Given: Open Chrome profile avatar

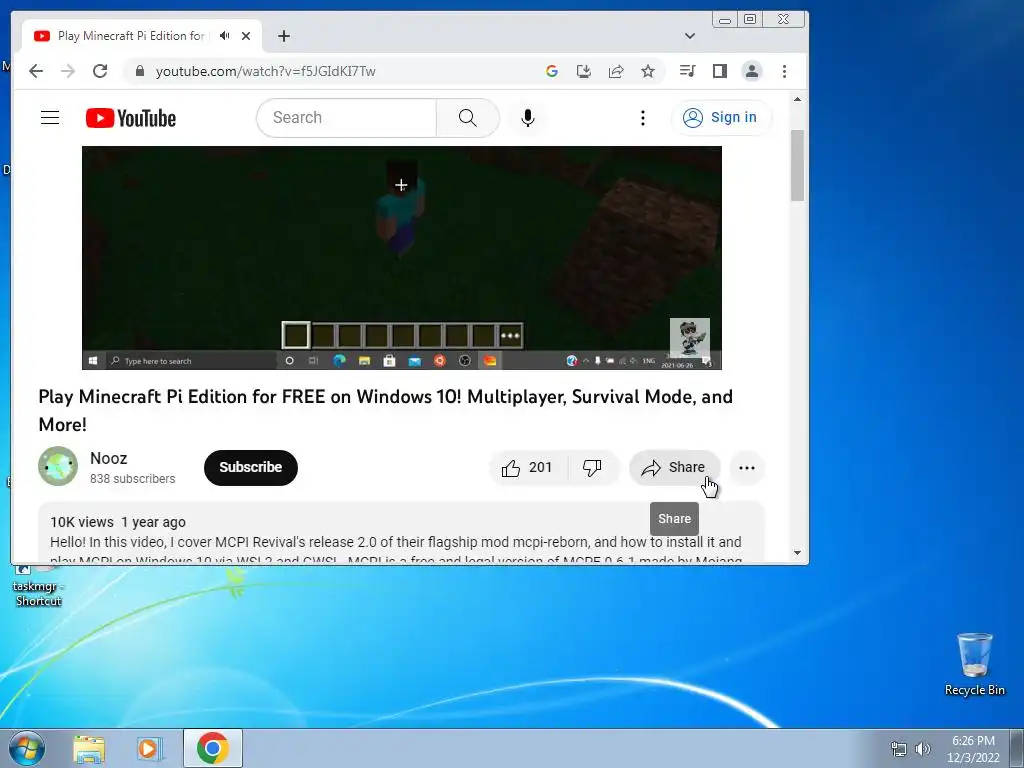Looking at the screenshot, I should tap(752, 71).
